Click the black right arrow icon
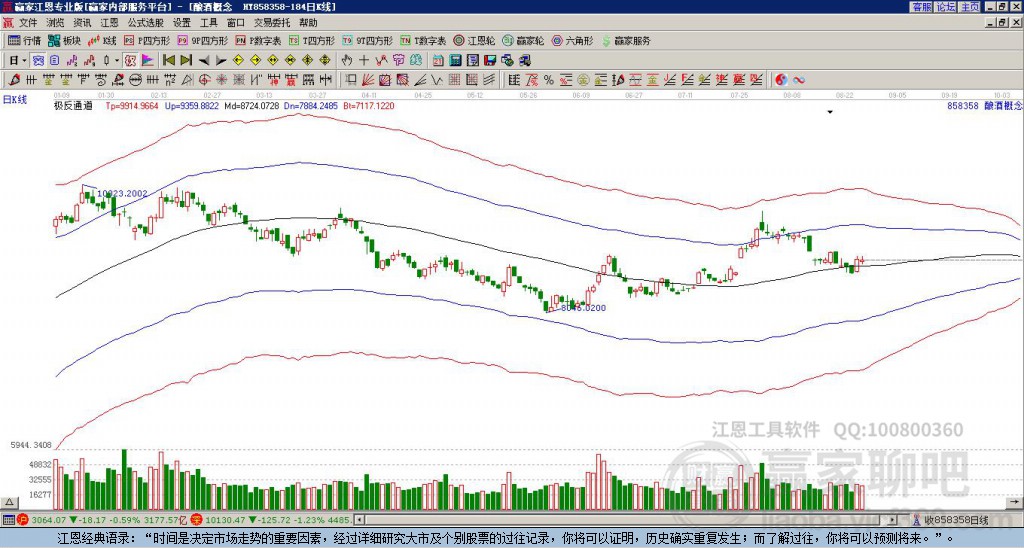The image size is (1024, 548). tap(221, 61)
